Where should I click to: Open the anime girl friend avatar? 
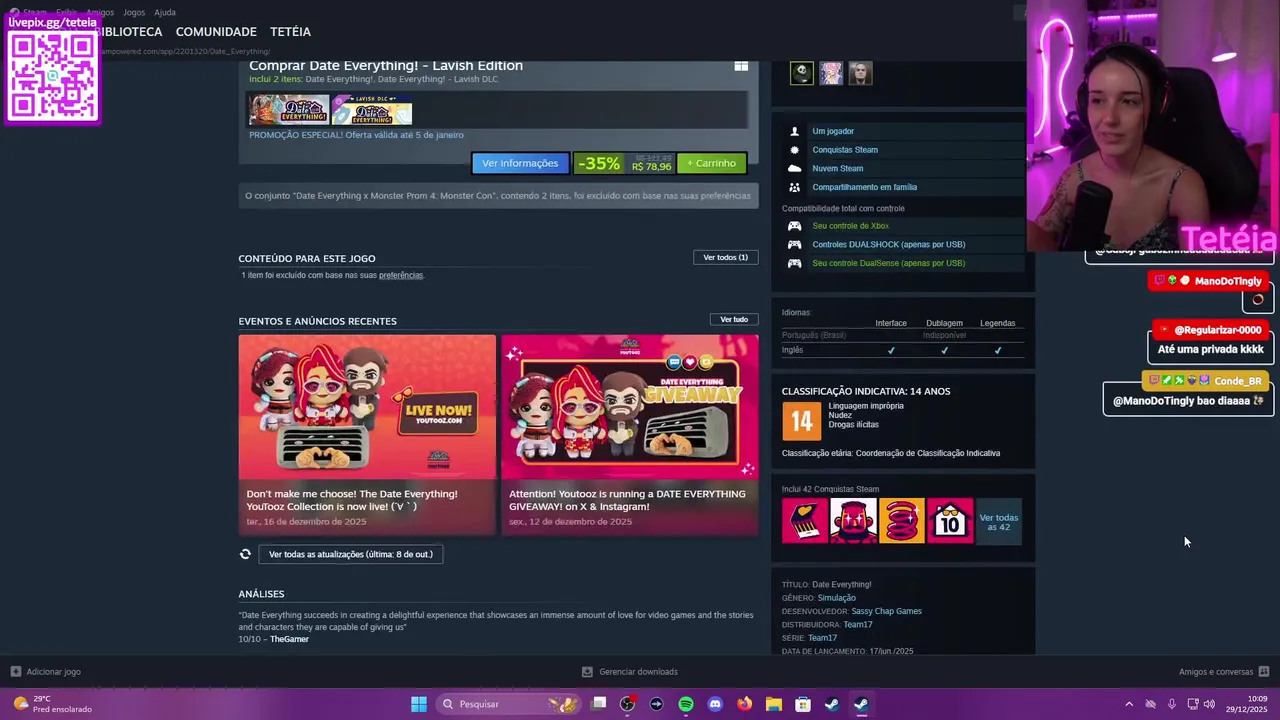pos(831,73)
